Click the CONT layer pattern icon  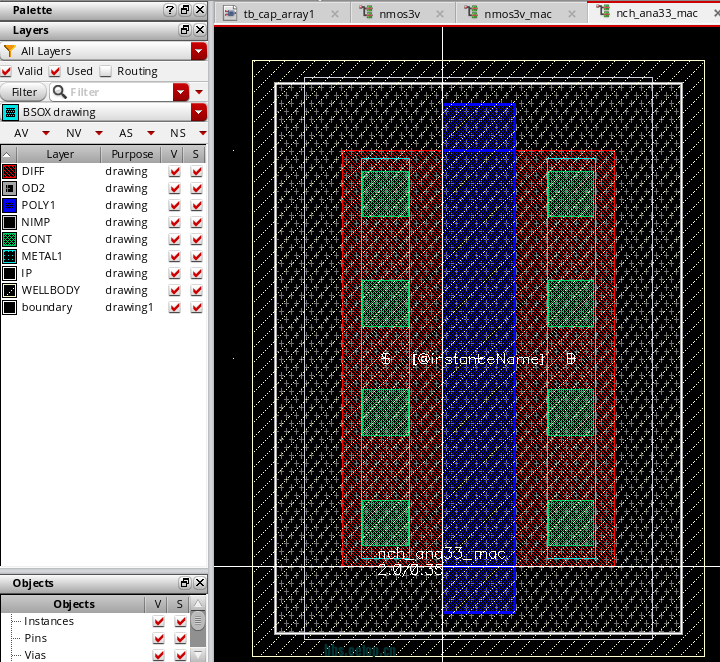tap(10, 239)
